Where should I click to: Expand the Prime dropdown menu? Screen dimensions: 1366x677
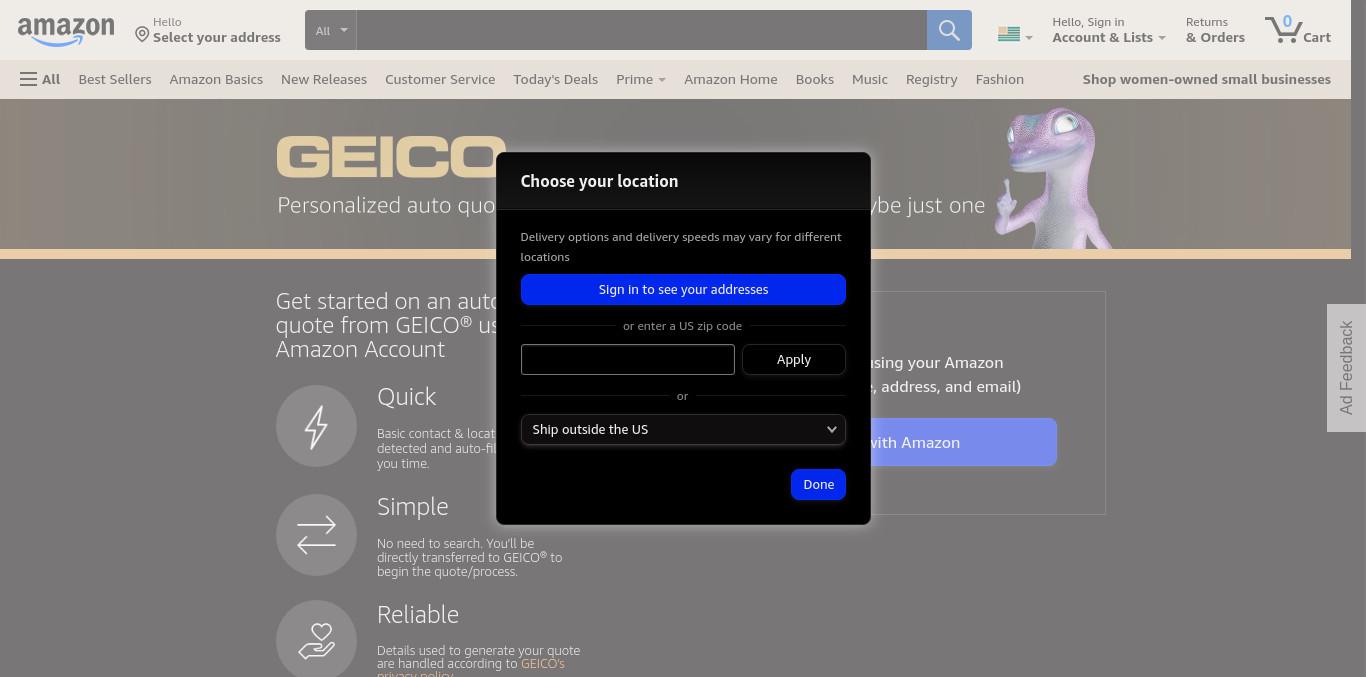(x=641, y=79)
